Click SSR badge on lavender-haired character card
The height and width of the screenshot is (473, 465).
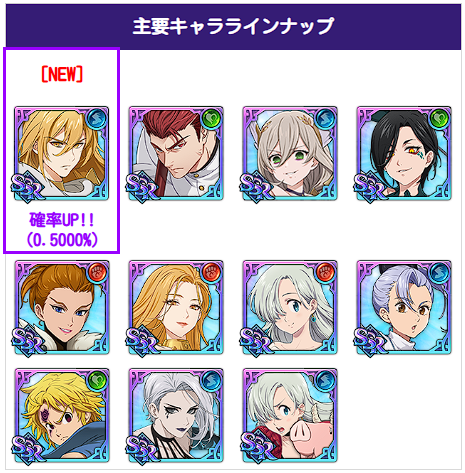370,340
